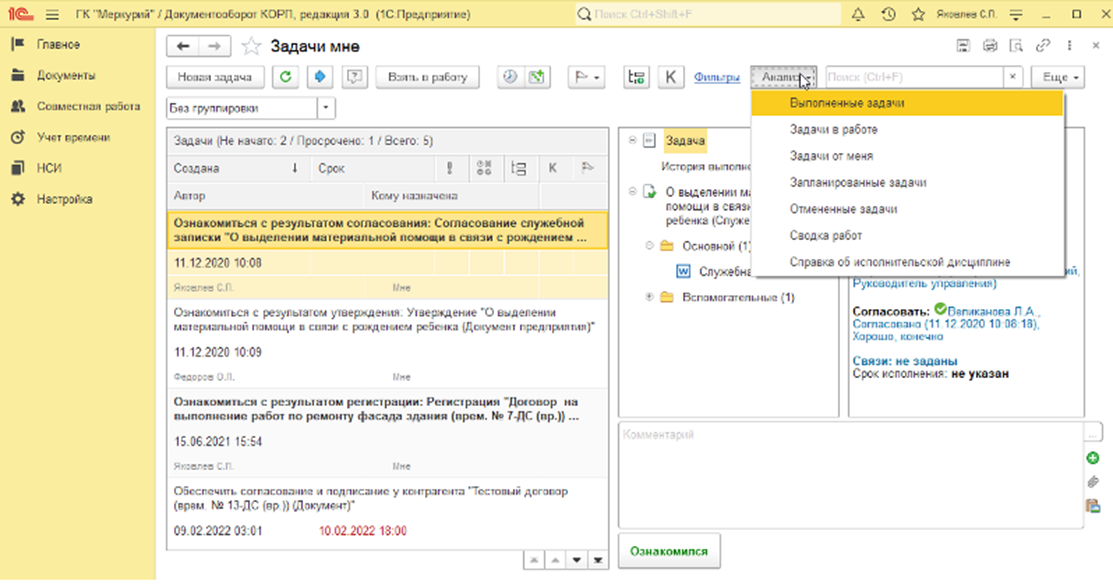The image size is (1113, 584).
Task: Click the Новая задача button
Action: tap(215, 77)
